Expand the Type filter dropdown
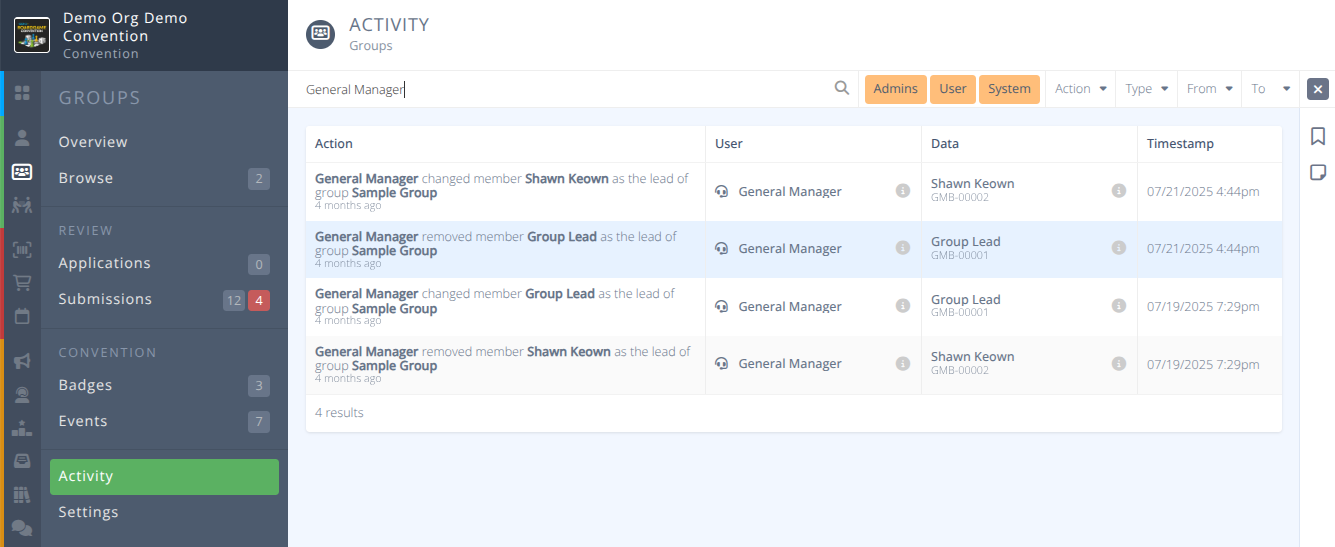 pos(1146,89)
